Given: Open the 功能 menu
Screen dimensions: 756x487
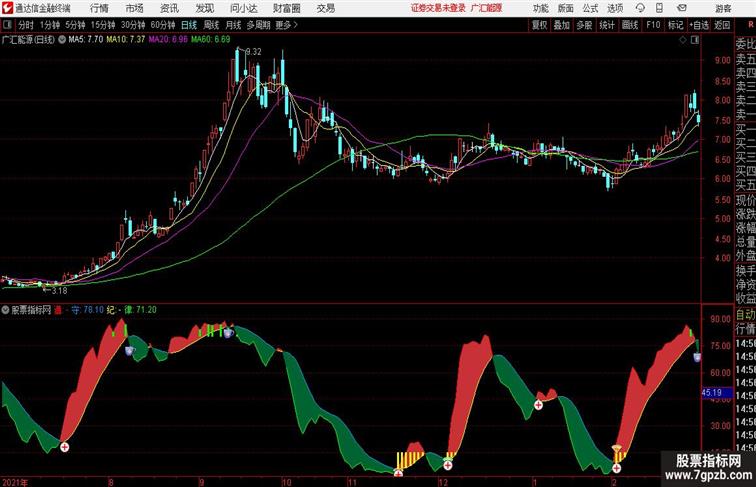Looking at the screenshot, I should coord(540,8).
